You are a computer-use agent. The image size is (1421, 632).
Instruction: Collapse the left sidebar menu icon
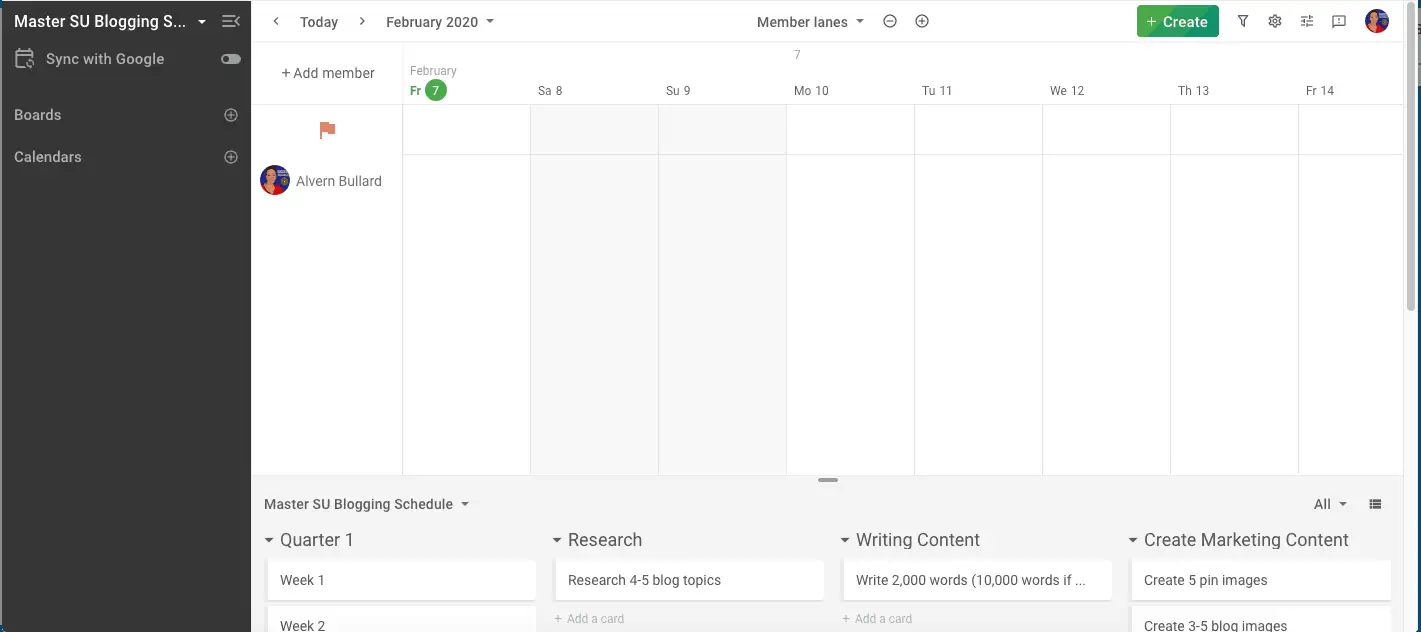230,21
